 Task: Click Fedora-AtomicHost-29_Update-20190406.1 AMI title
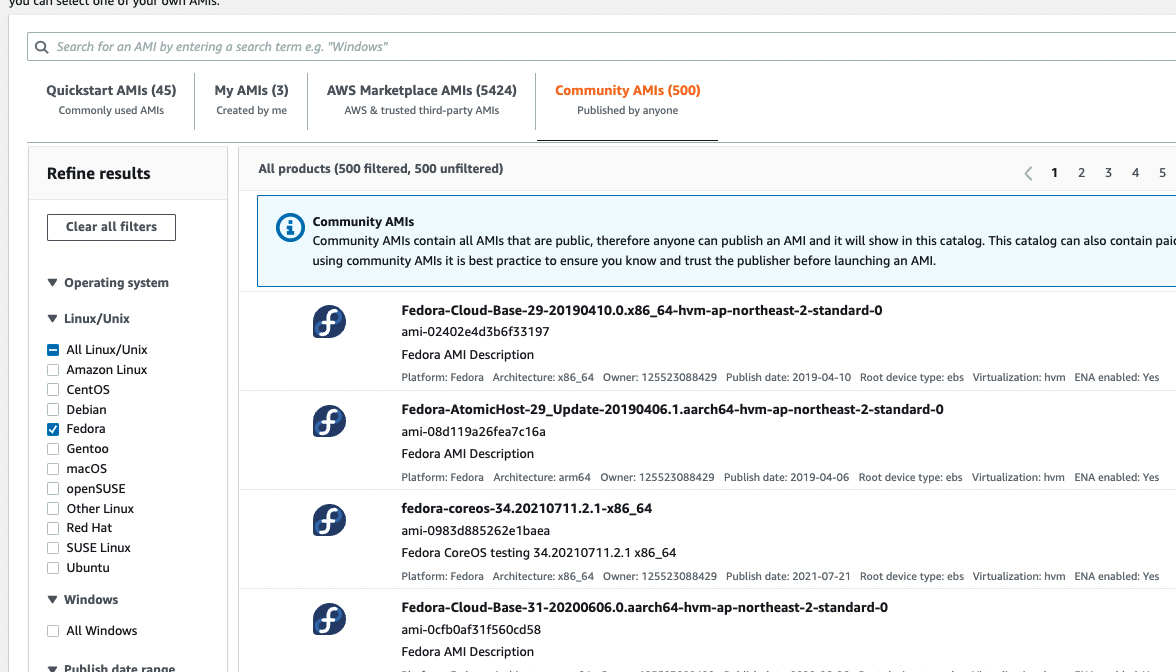[672, 410]
